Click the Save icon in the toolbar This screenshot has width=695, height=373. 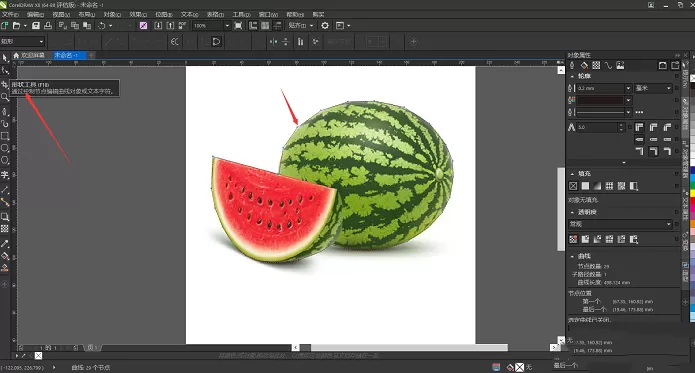pyautogui.click(x=36, y=26)
